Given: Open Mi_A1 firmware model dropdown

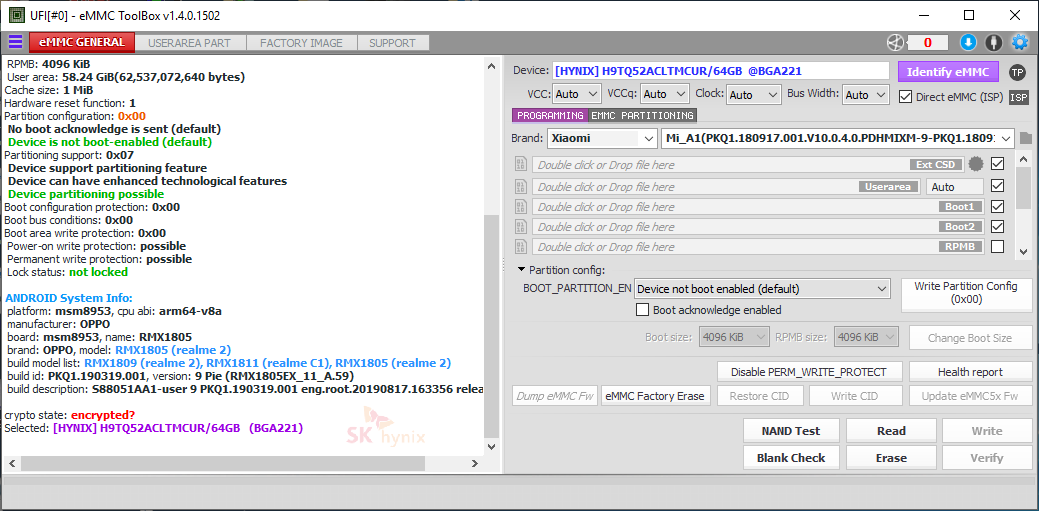Looking at the screenshot, I should [x=838, y=139].
